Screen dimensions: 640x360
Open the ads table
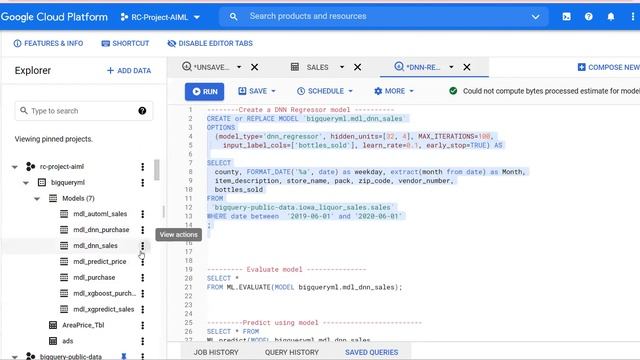67,341
